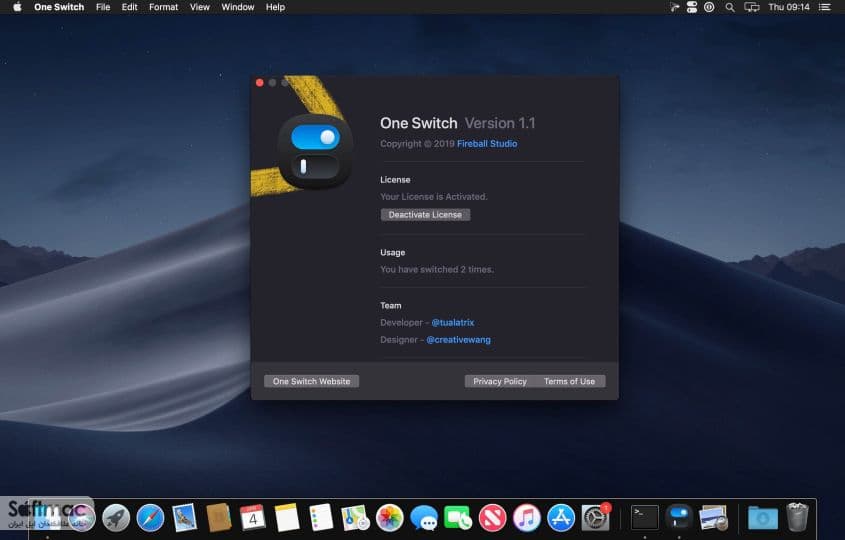Open the Downloads folder in dock

pyautogui.click(x=763, y=518)
